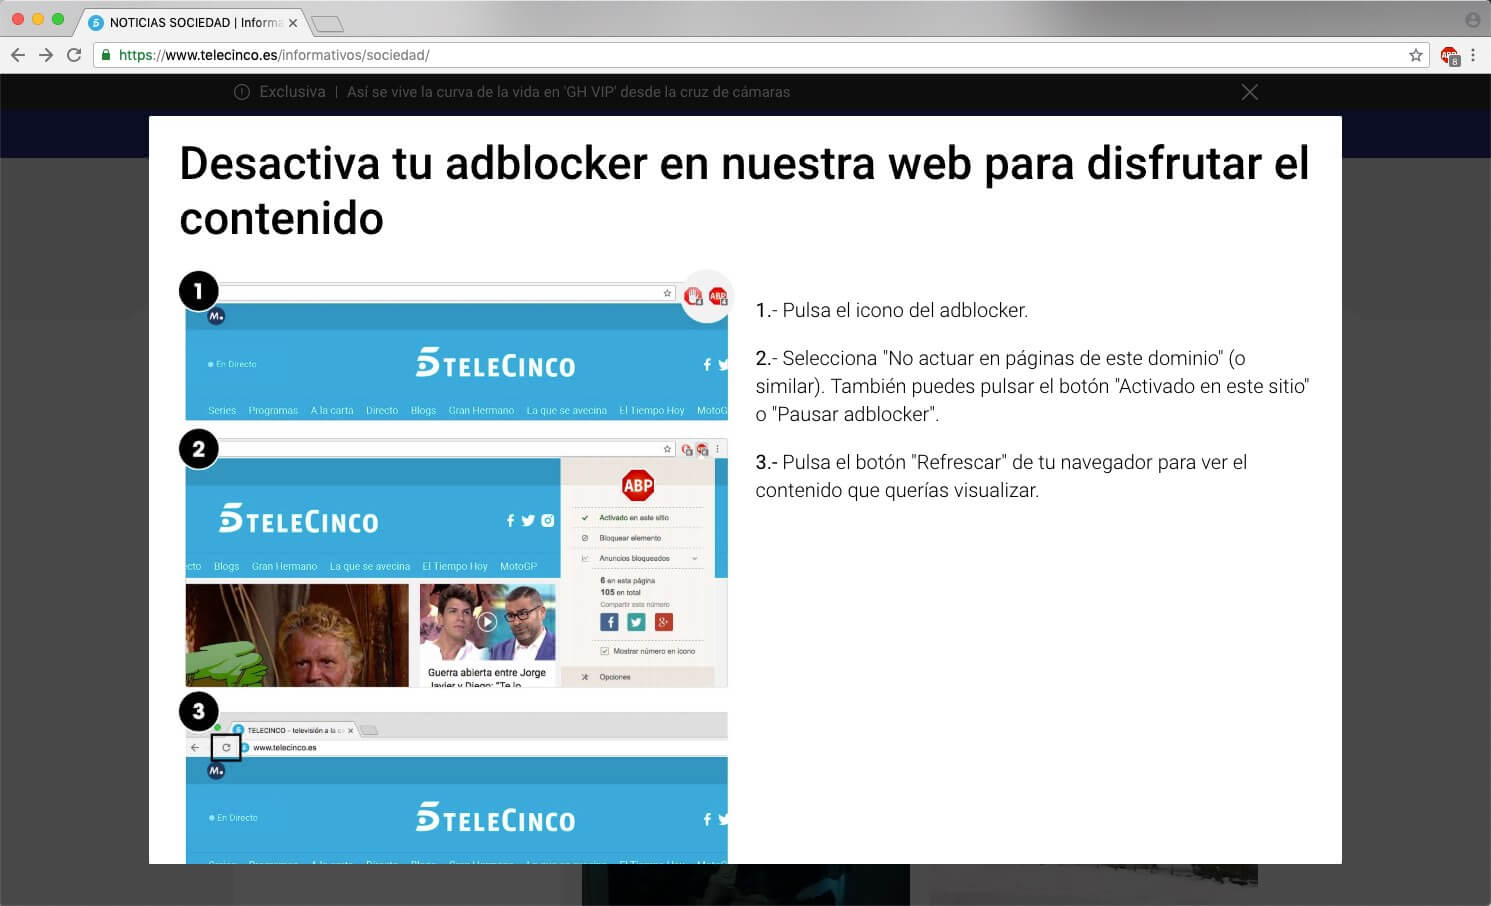The image size is (1491, 906).
Task: Open a new tab with the new-tab button
Action: pyautogui.click(x=327, y=23)
